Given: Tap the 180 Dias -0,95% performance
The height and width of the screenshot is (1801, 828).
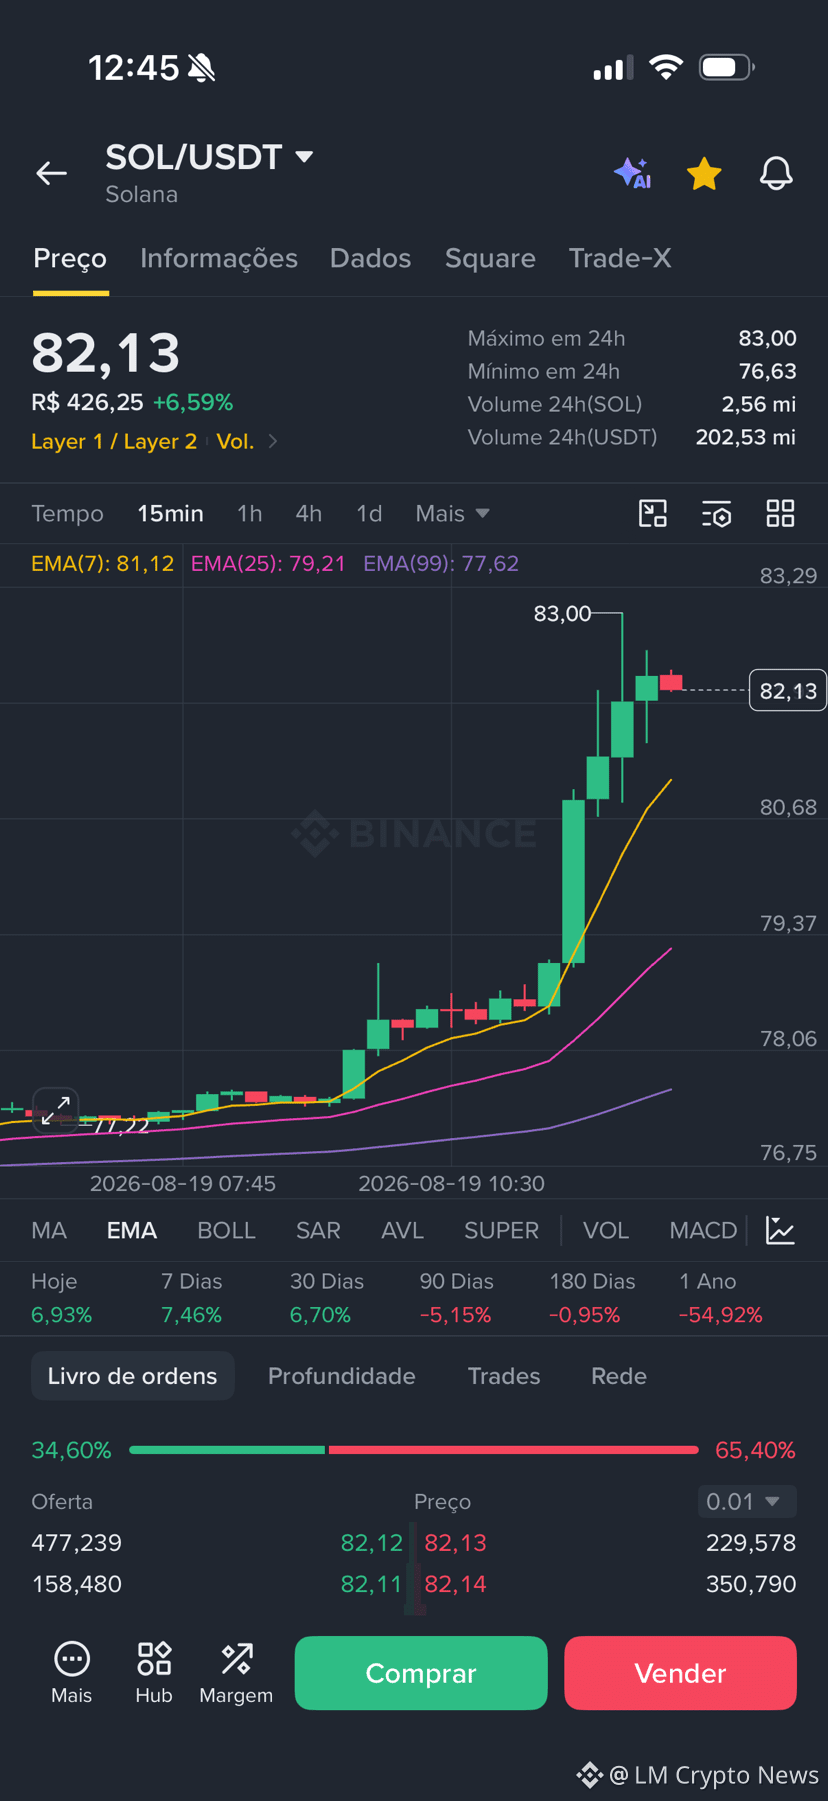Looking at the screenshot, I should 592,1298.
